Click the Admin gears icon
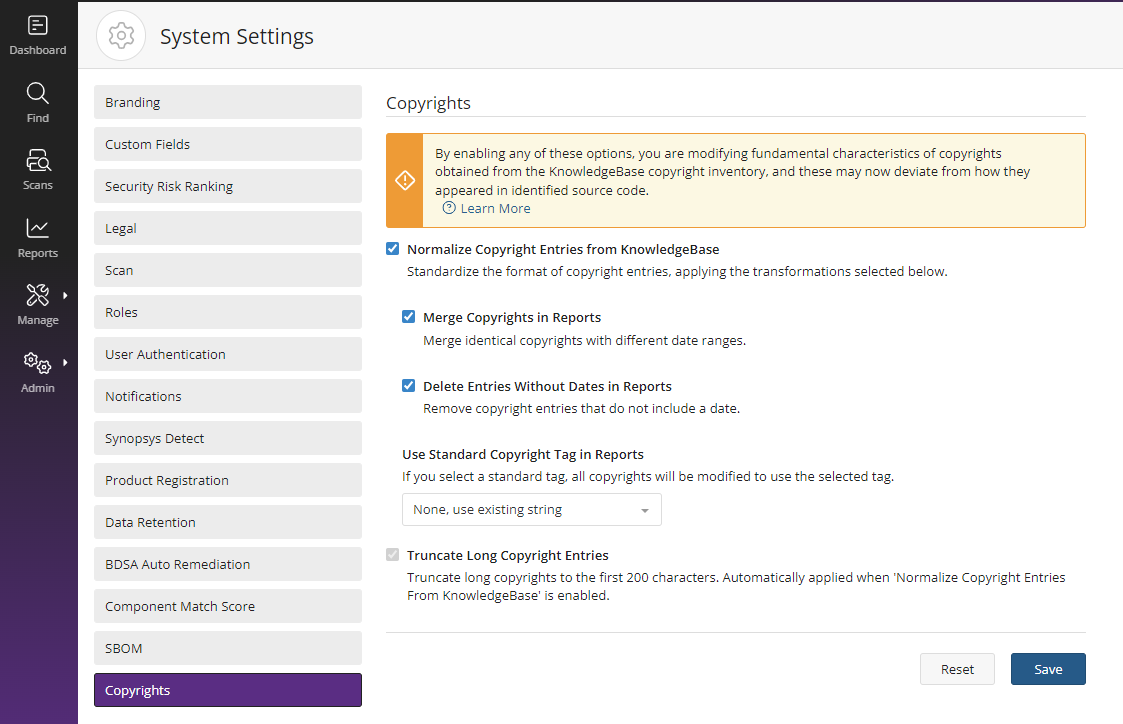The width and height of the screenshot is (1123, 724). [x=38, y=364]
